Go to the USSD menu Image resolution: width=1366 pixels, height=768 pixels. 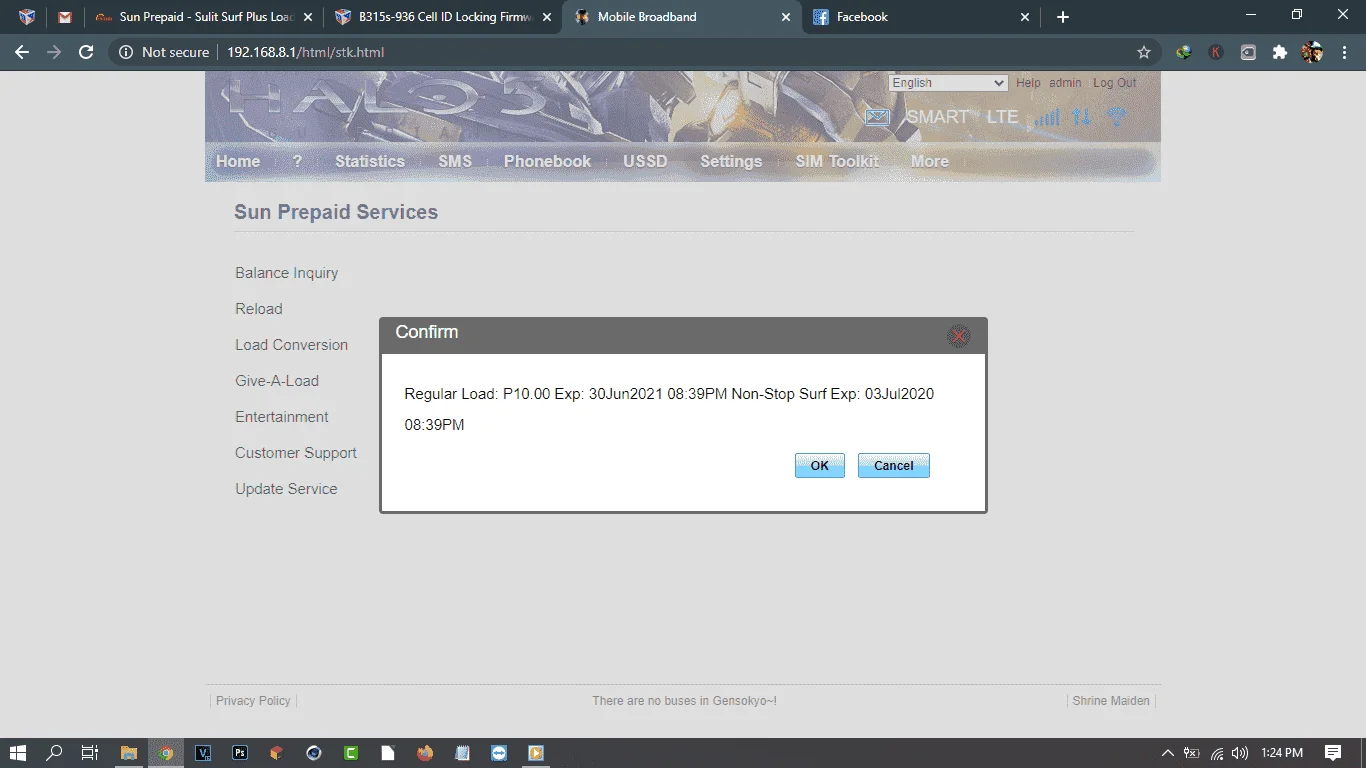[x=645, y=161]
